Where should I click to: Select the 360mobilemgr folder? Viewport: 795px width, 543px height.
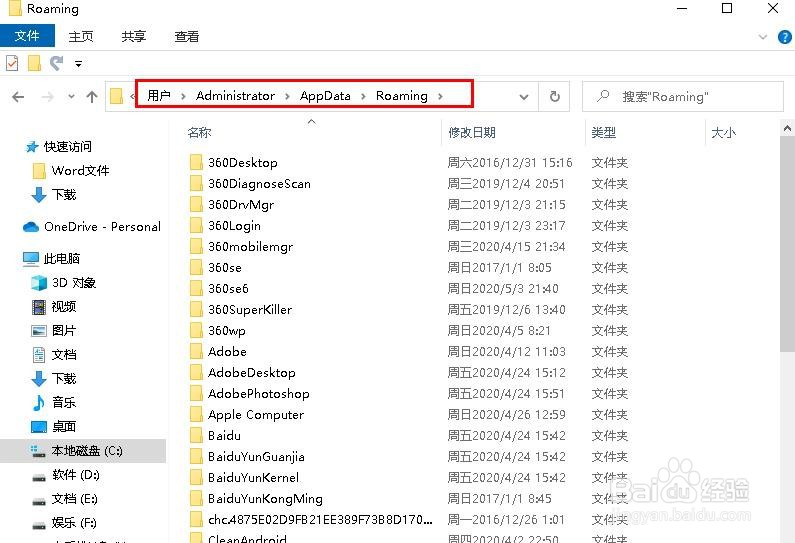(x=250, y=247)
